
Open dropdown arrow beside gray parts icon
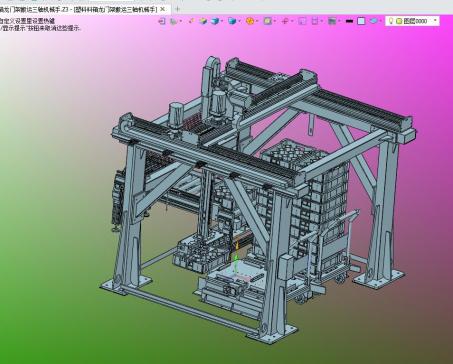click(x=181, y=21)
